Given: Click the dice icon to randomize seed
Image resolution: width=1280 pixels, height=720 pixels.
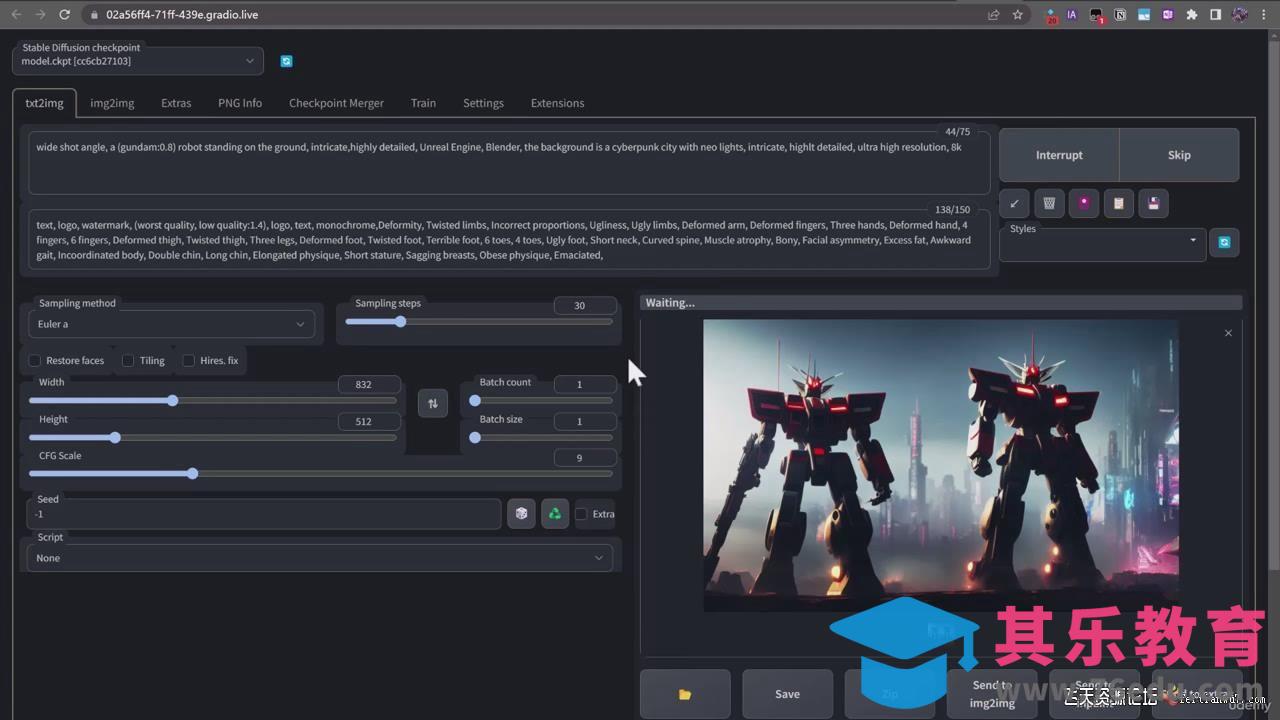Looking at the screenshot, I should coord(522,514).
